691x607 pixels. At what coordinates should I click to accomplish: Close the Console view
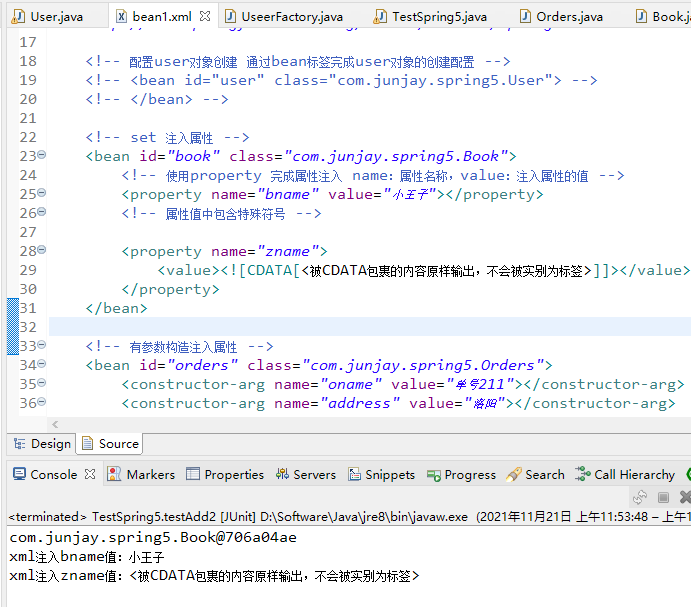point(90,474)
